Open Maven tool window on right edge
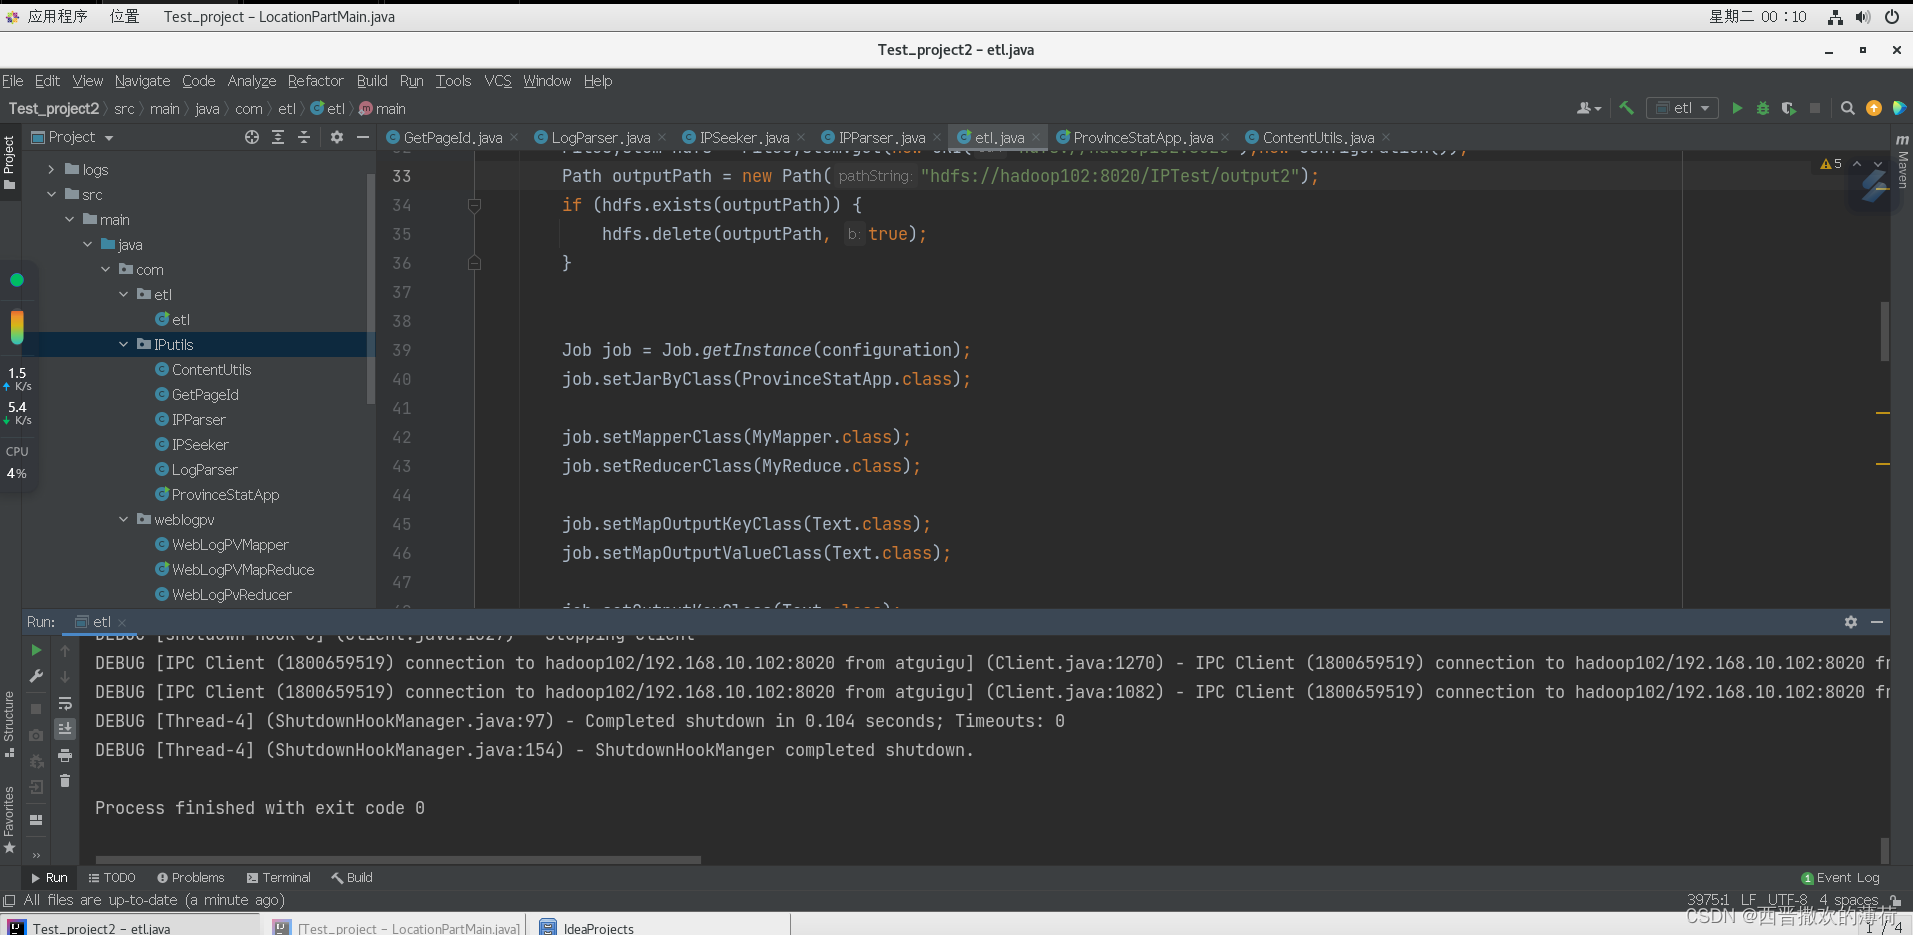Image resolution: width=1913 pixels, height=935 pixels. point(1902,161)
